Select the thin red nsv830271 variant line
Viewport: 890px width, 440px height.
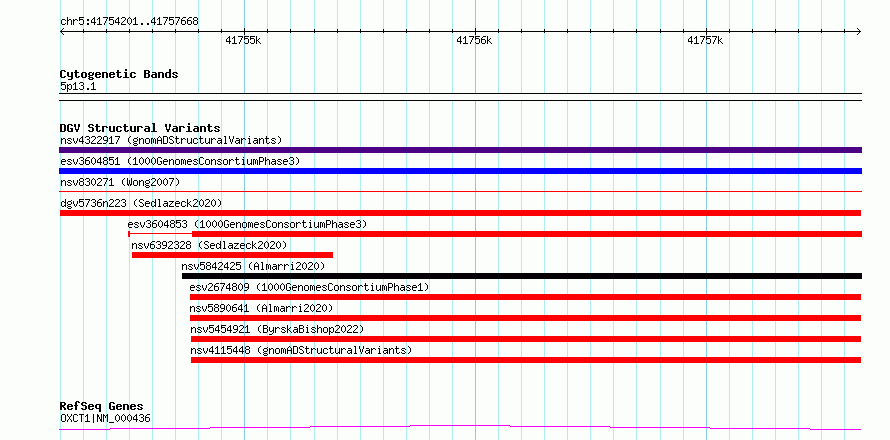click(460, 192)
